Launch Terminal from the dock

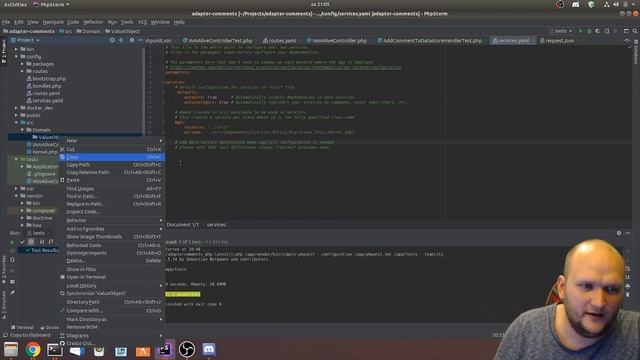click(x=54, y=350)
